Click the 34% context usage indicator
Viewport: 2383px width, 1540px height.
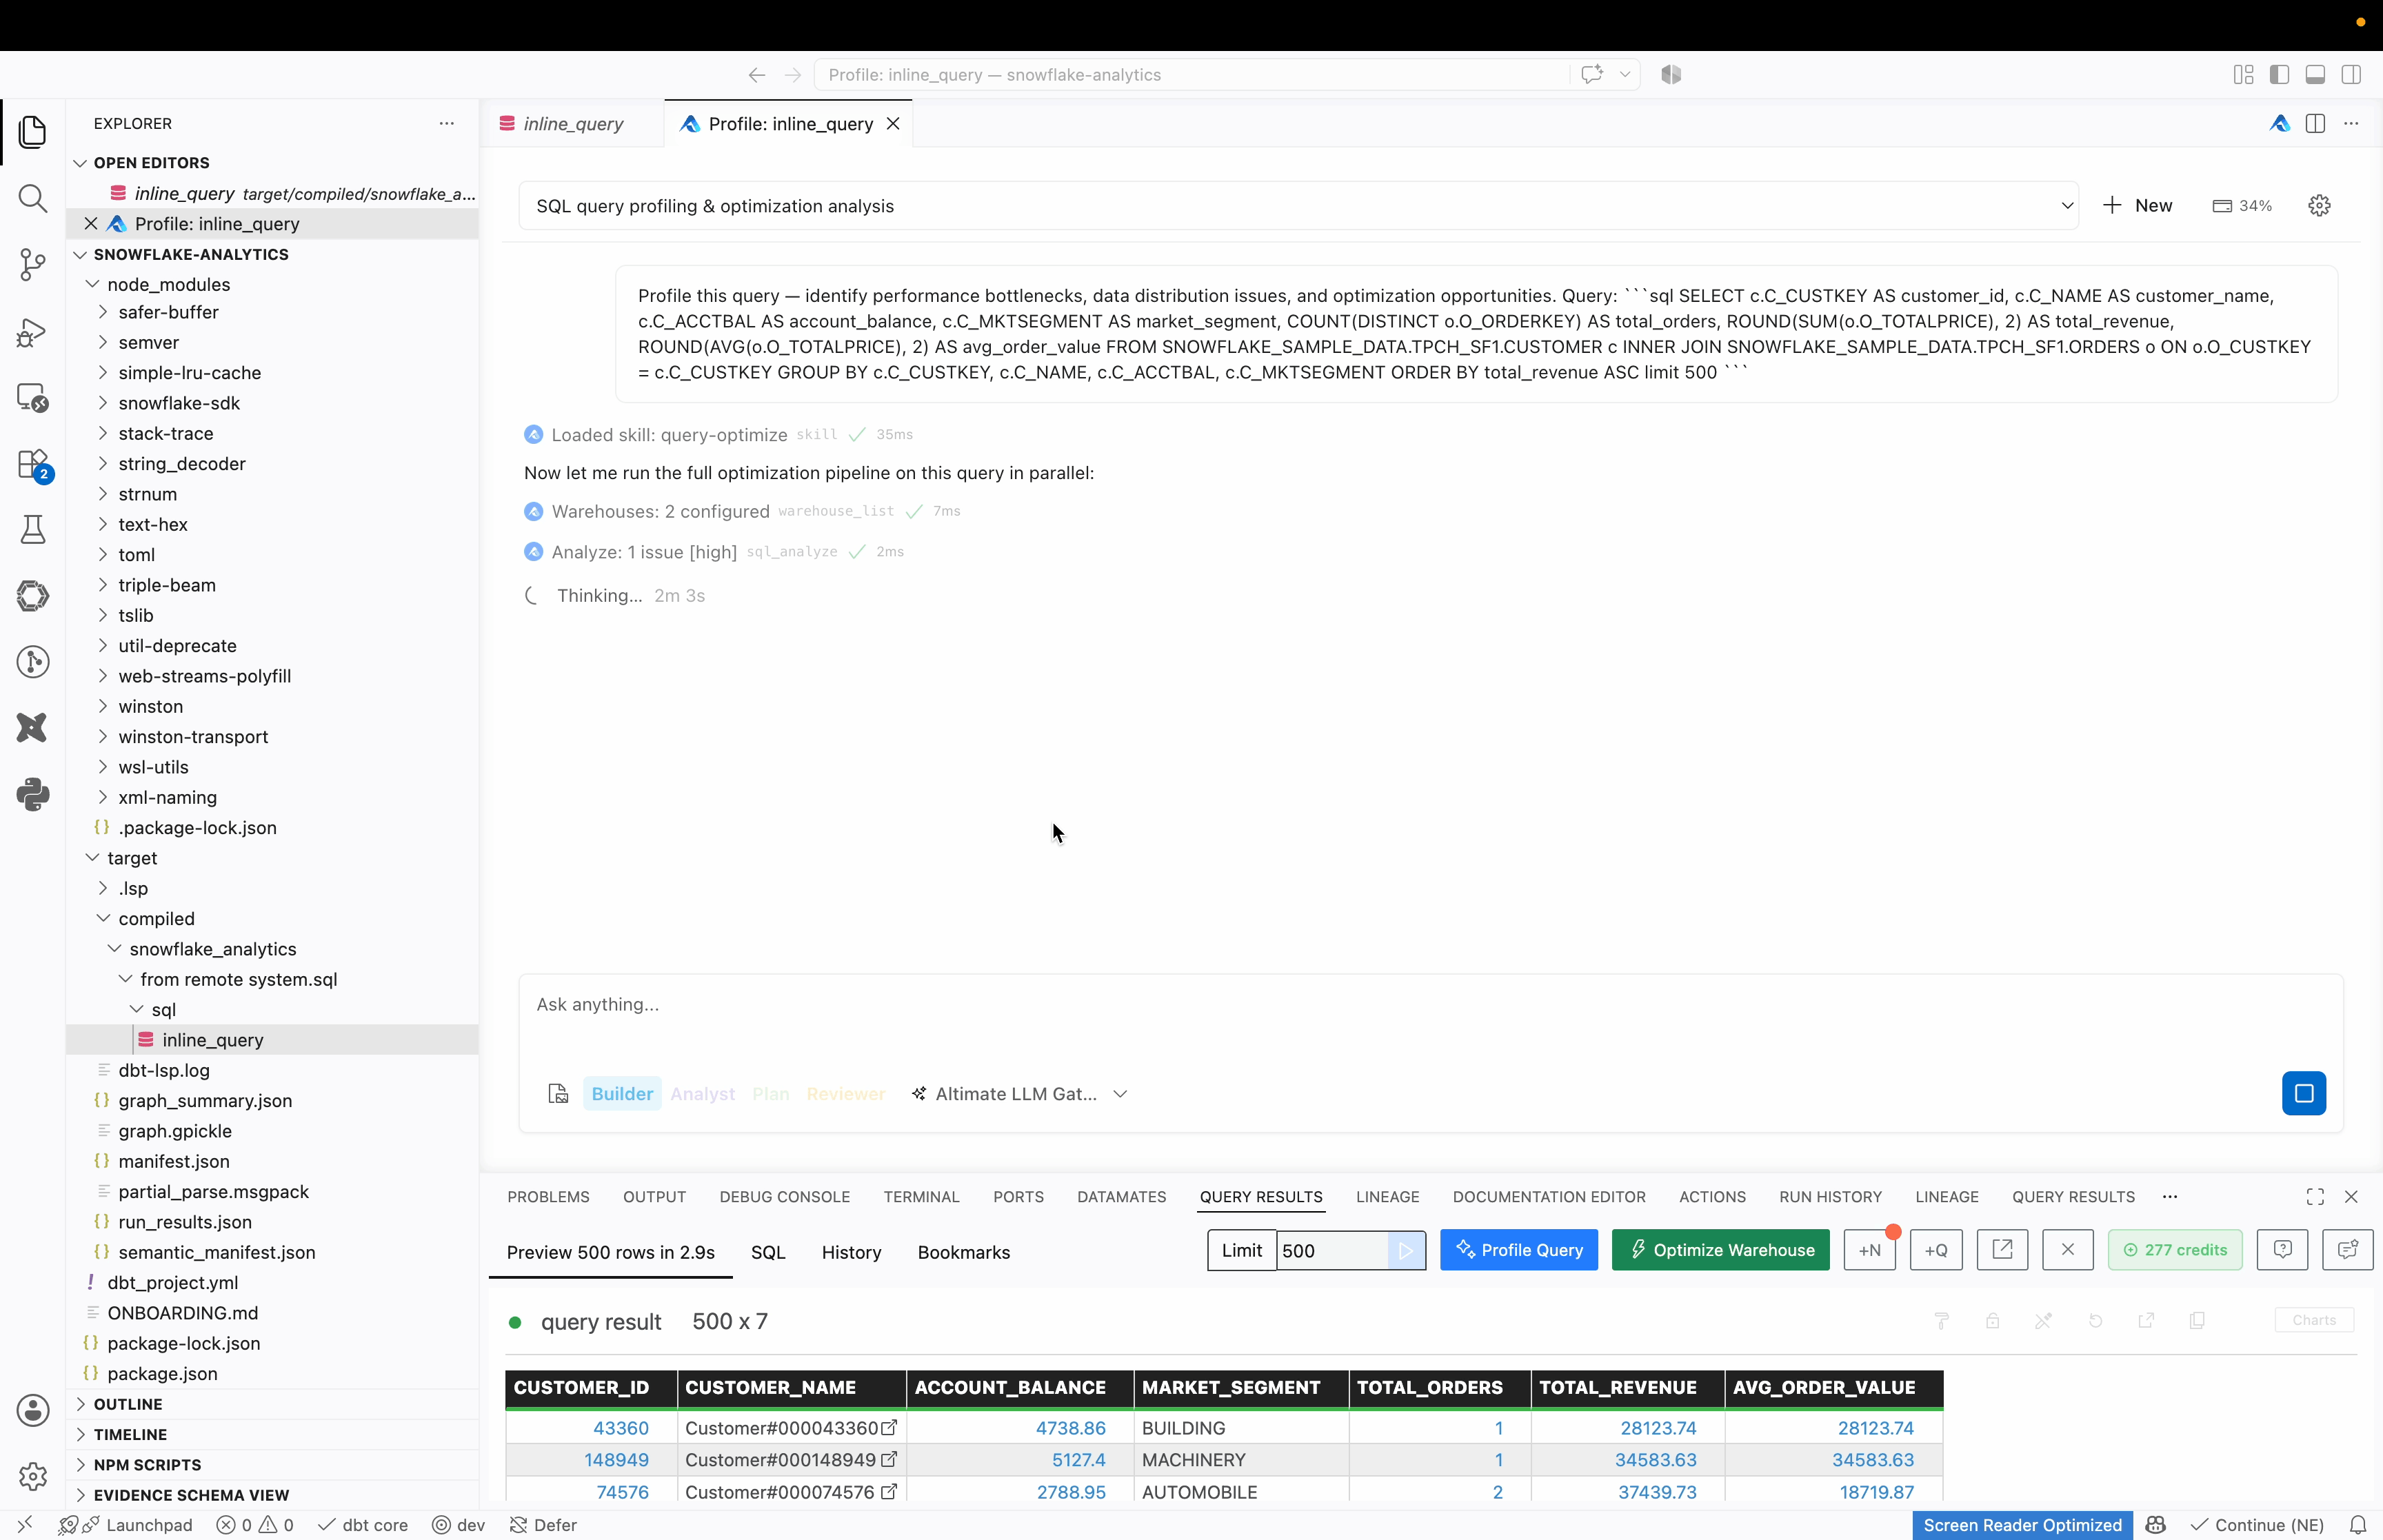point(2241,206)
